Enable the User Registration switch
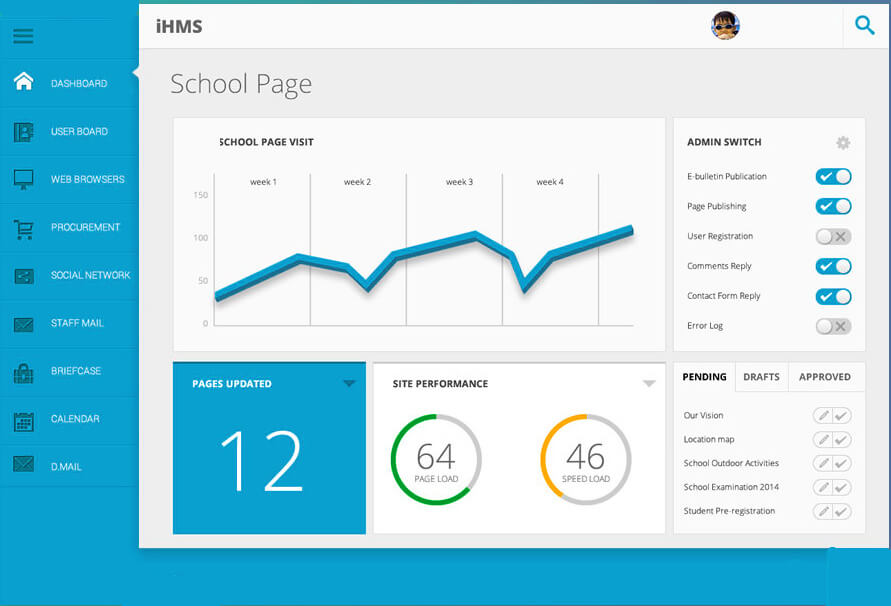 (833, 237)
